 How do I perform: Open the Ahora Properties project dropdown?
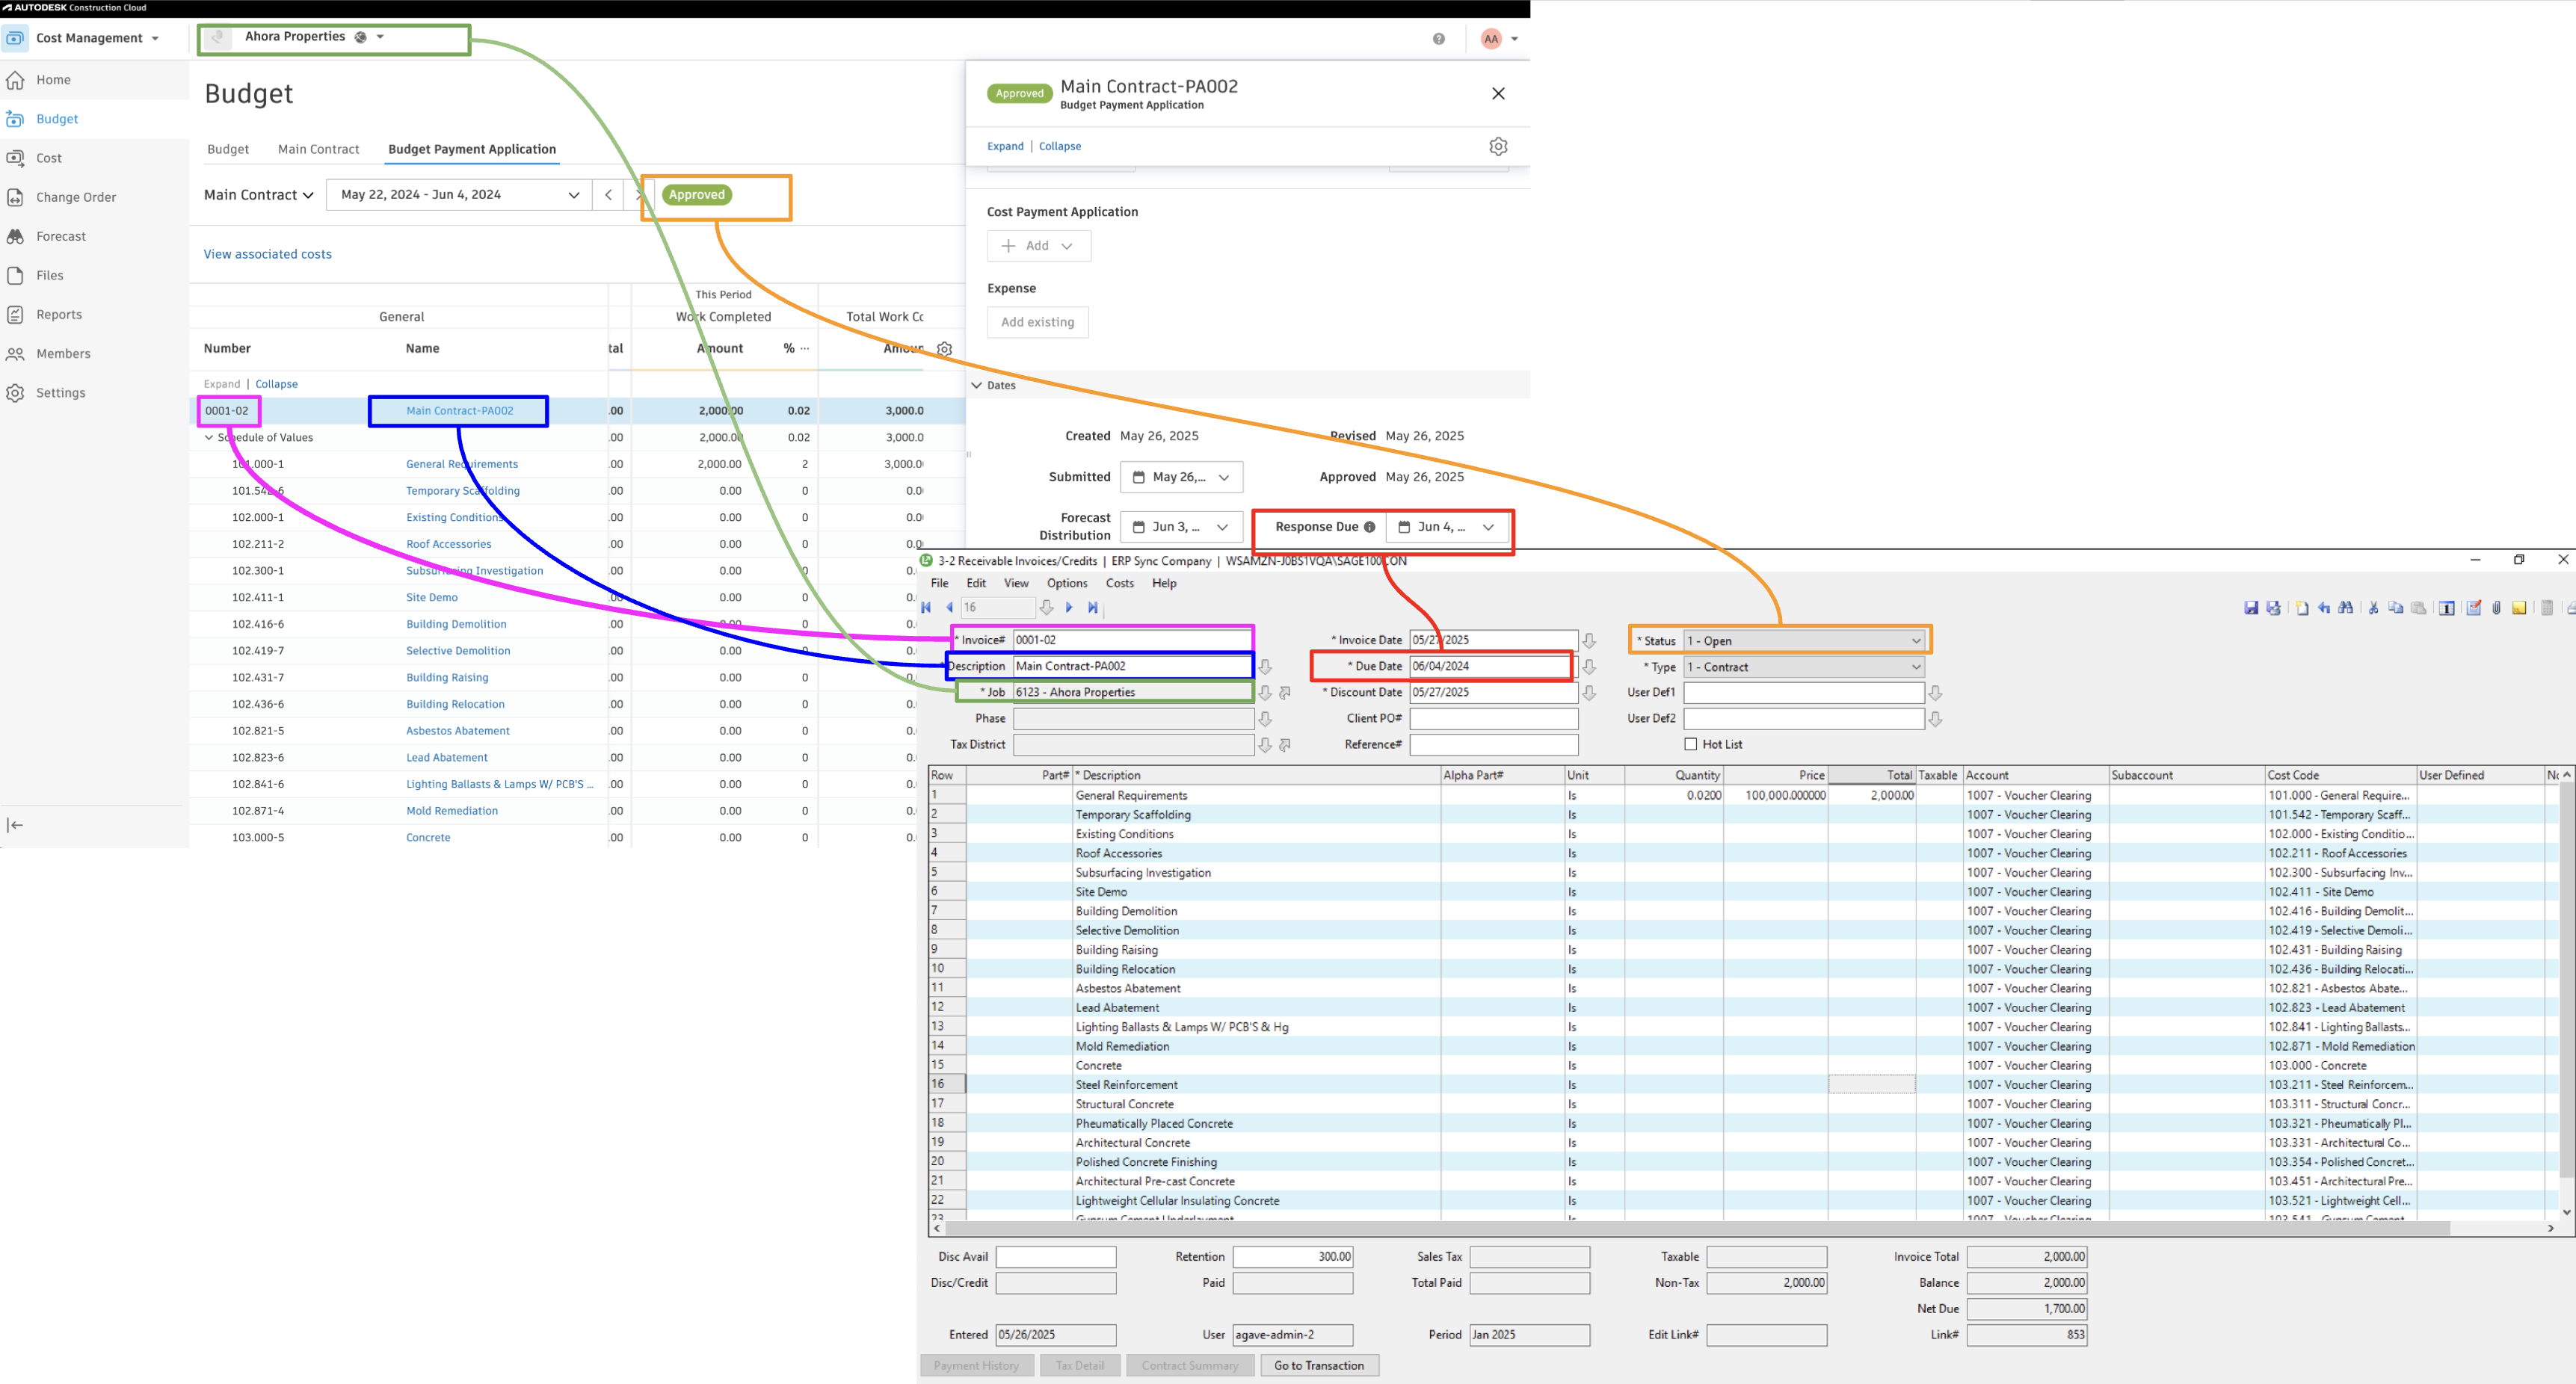(x=314, y=37)
